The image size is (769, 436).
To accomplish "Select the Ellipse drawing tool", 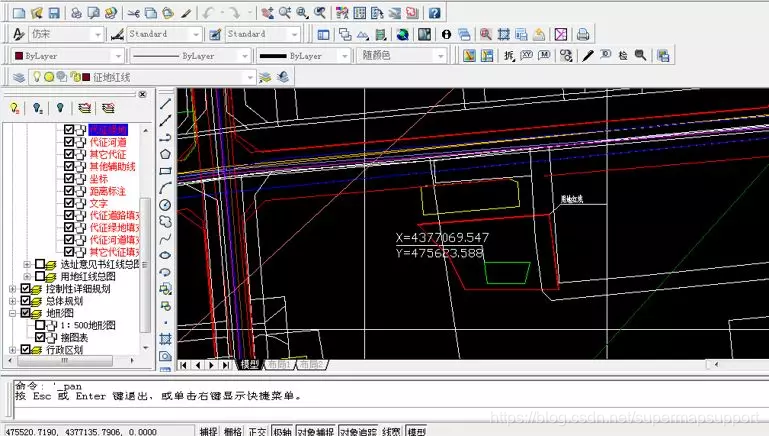I will 165,255.
